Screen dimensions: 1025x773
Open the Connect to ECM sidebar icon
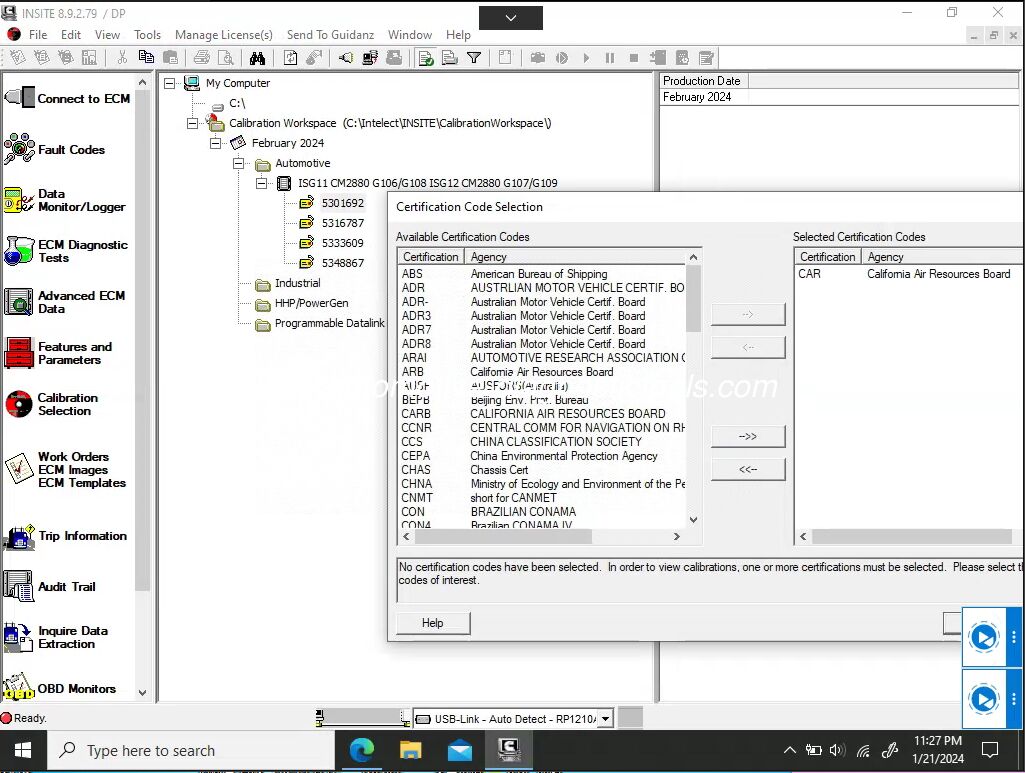click(20, 98)
